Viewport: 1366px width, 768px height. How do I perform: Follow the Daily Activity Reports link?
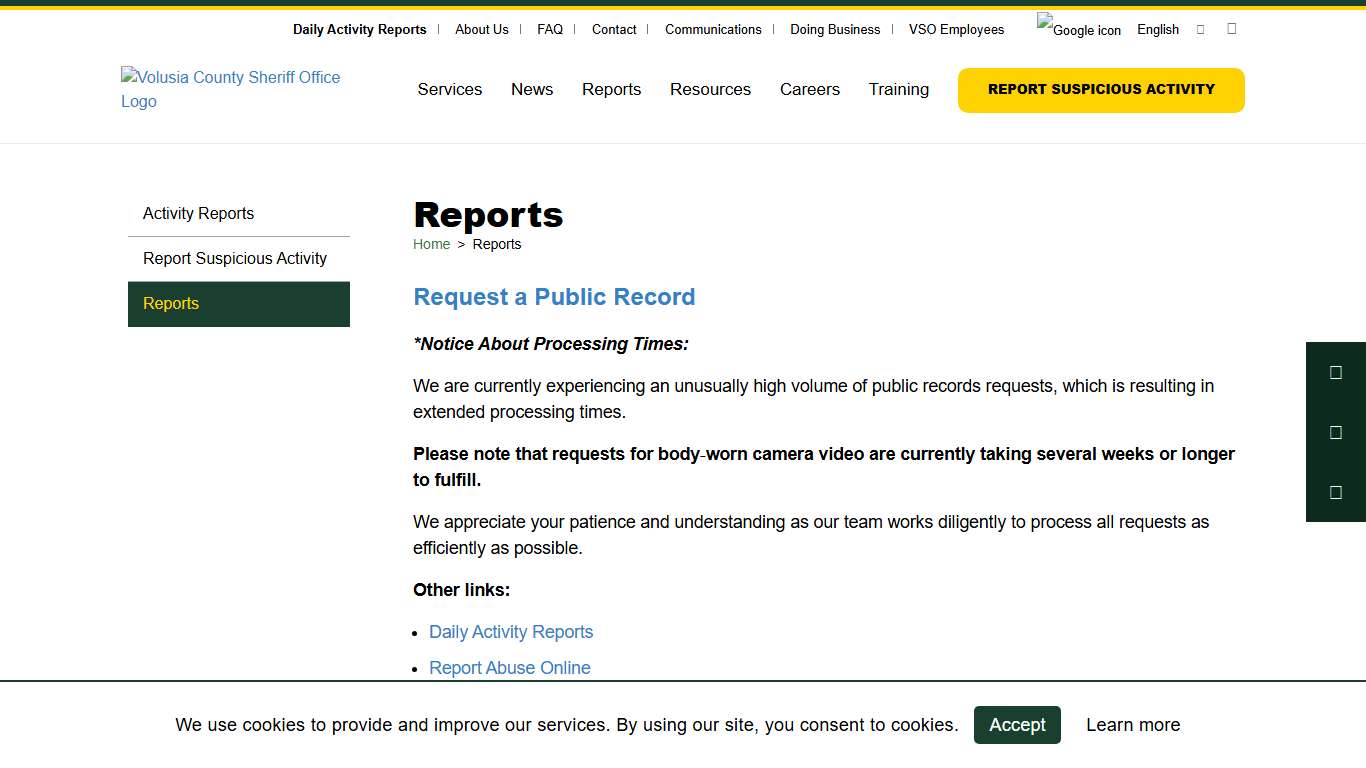click(511, 632)
